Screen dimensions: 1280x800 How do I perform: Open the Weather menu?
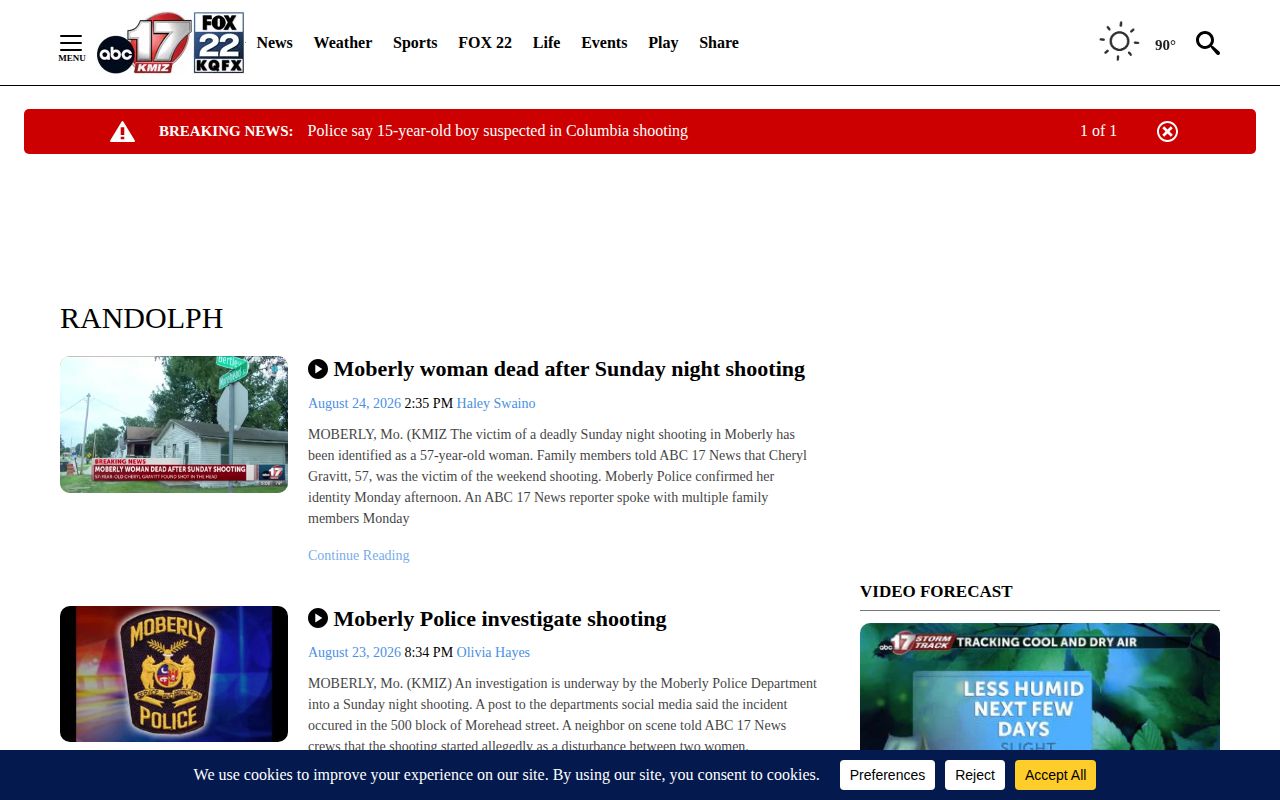click(x=343, y=43)
